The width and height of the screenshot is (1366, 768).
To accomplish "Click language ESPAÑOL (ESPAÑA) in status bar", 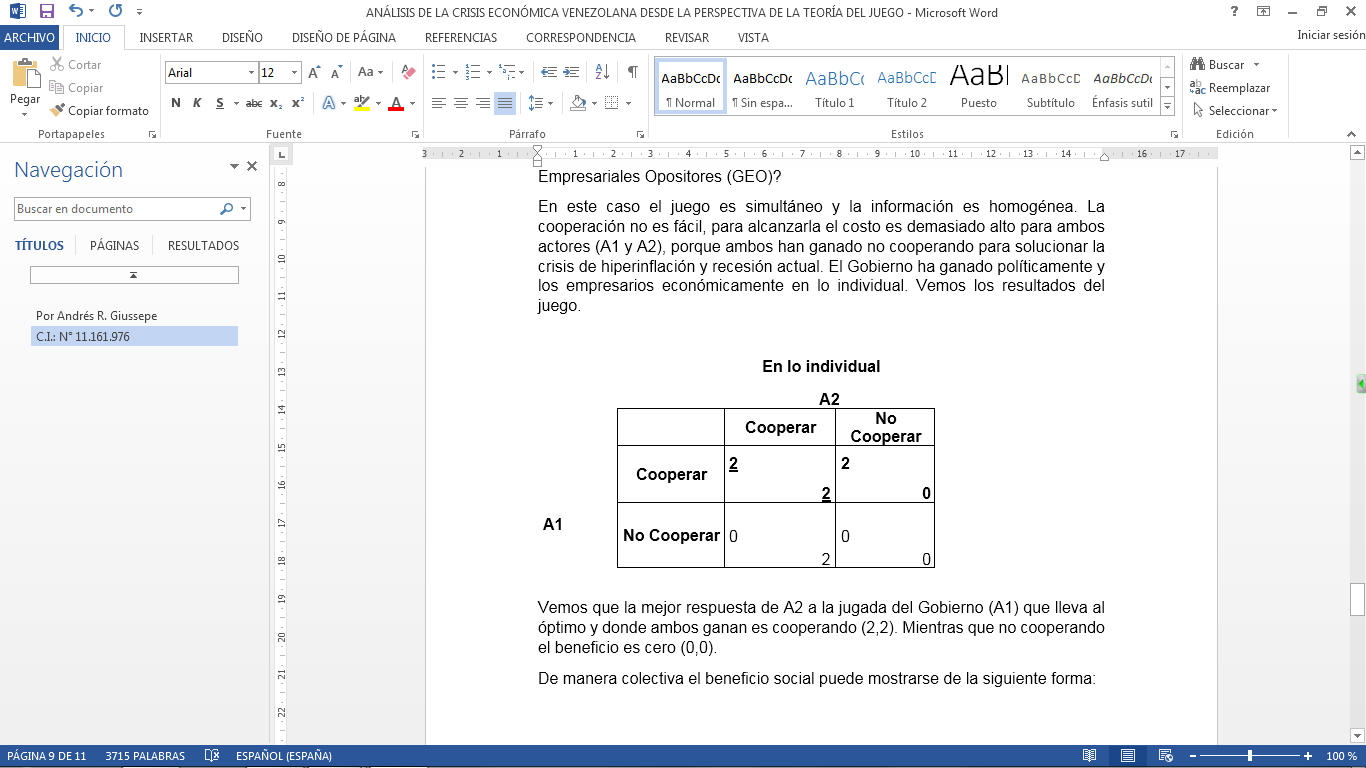I will (284, 756).
